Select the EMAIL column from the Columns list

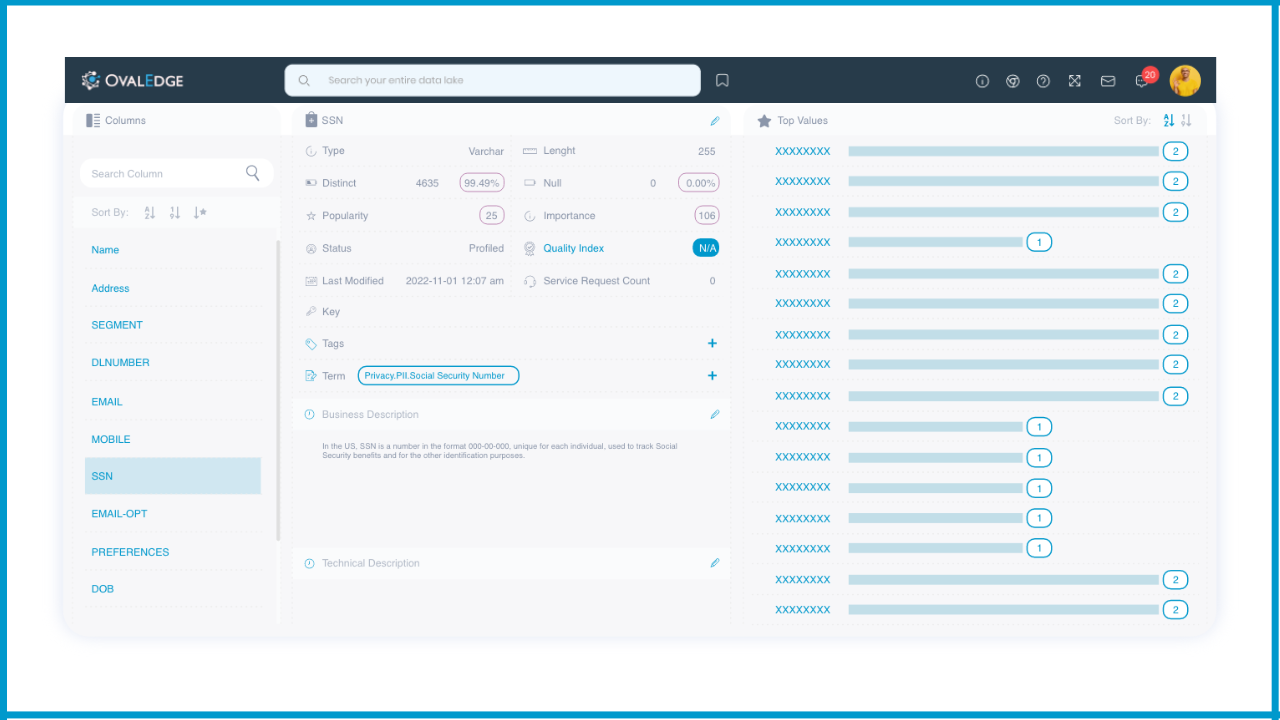pos(107,401)
